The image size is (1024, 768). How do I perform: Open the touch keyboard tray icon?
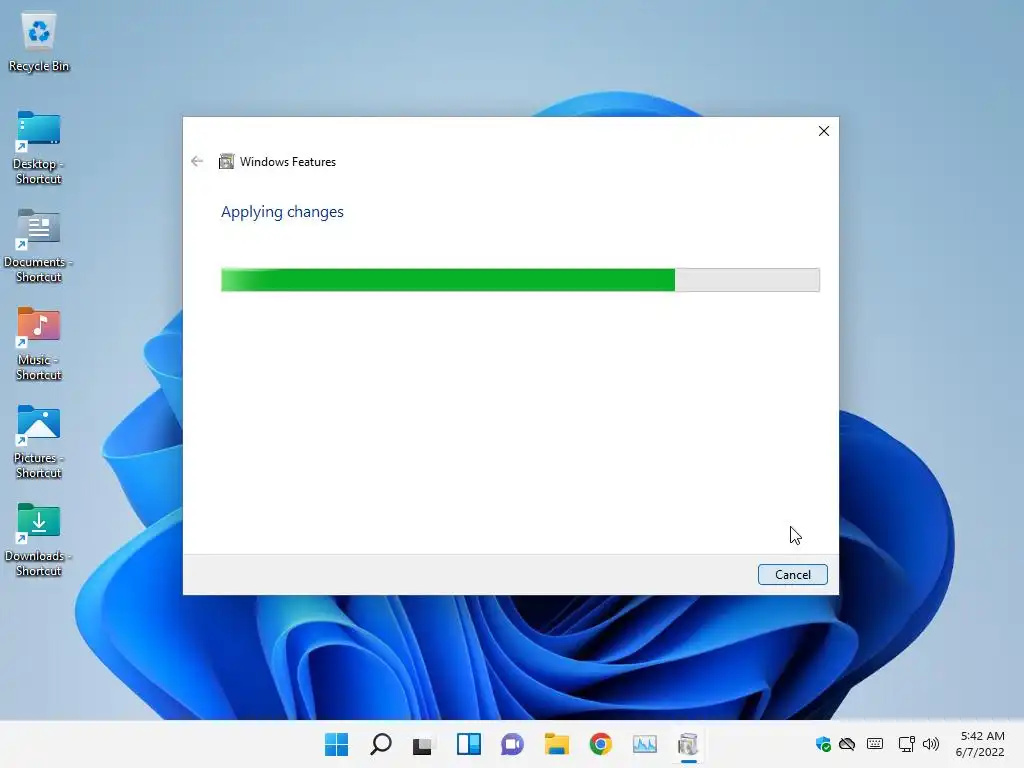coord(875,744)
